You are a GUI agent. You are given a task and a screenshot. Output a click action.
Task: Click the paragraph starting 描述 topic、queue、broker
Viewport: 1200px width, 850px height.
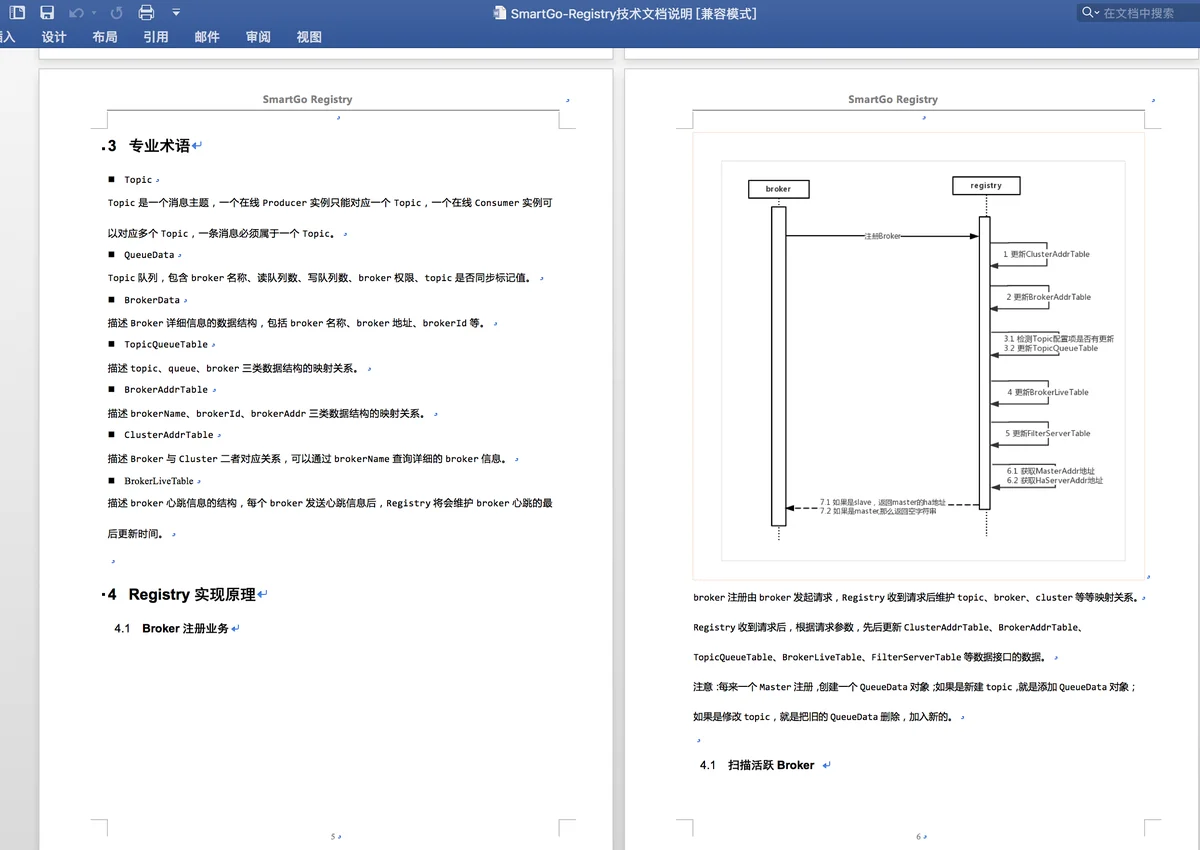(x=234, y=368)
